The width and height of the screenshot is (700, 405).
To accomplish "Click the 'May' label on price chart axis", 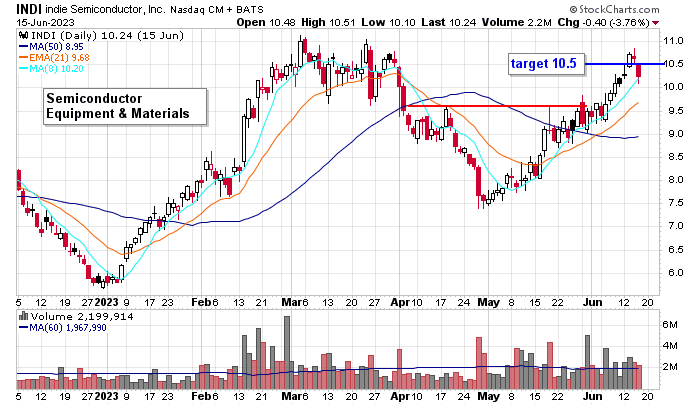I will (489, 302).
